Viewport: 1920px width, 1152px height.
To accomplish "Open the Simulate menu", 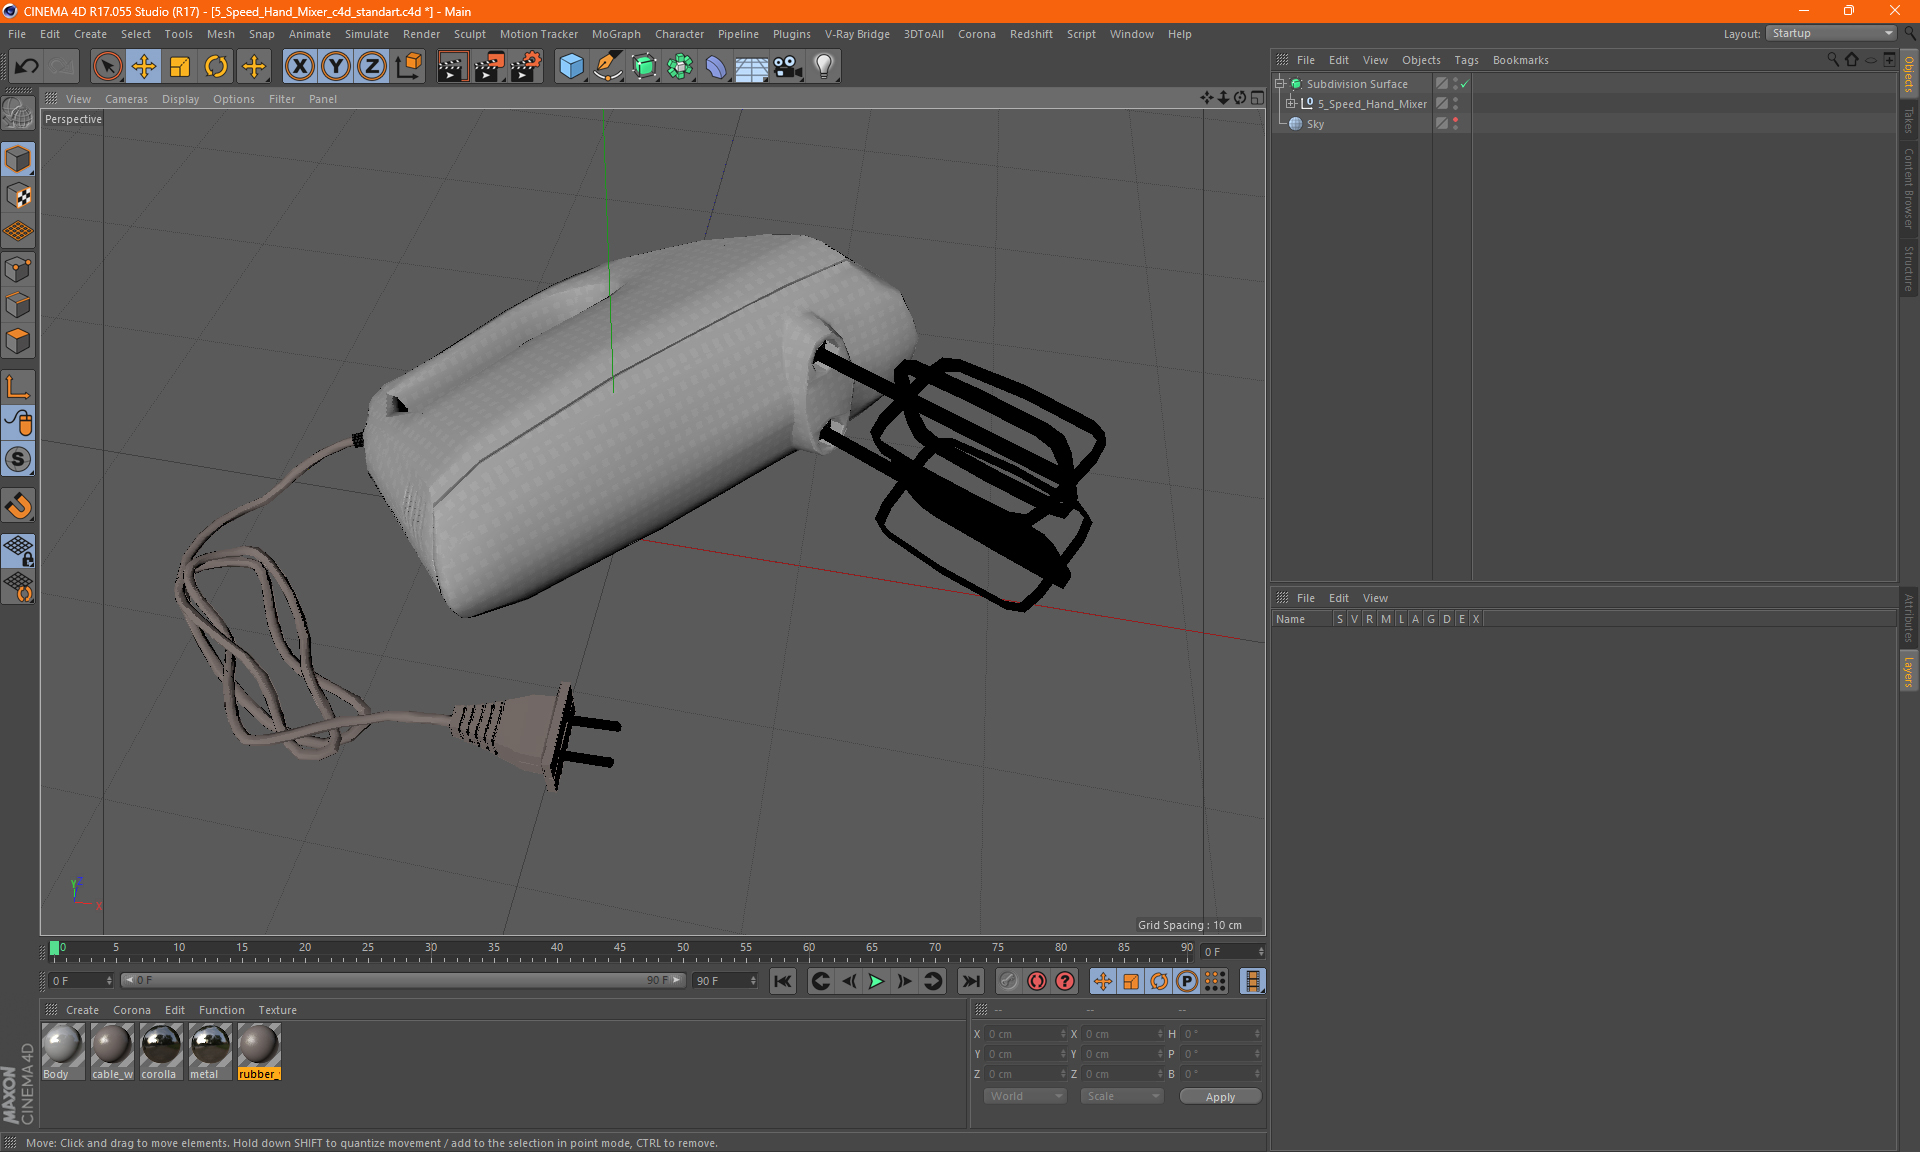I will pyautogui.click(x=367, y=34).
